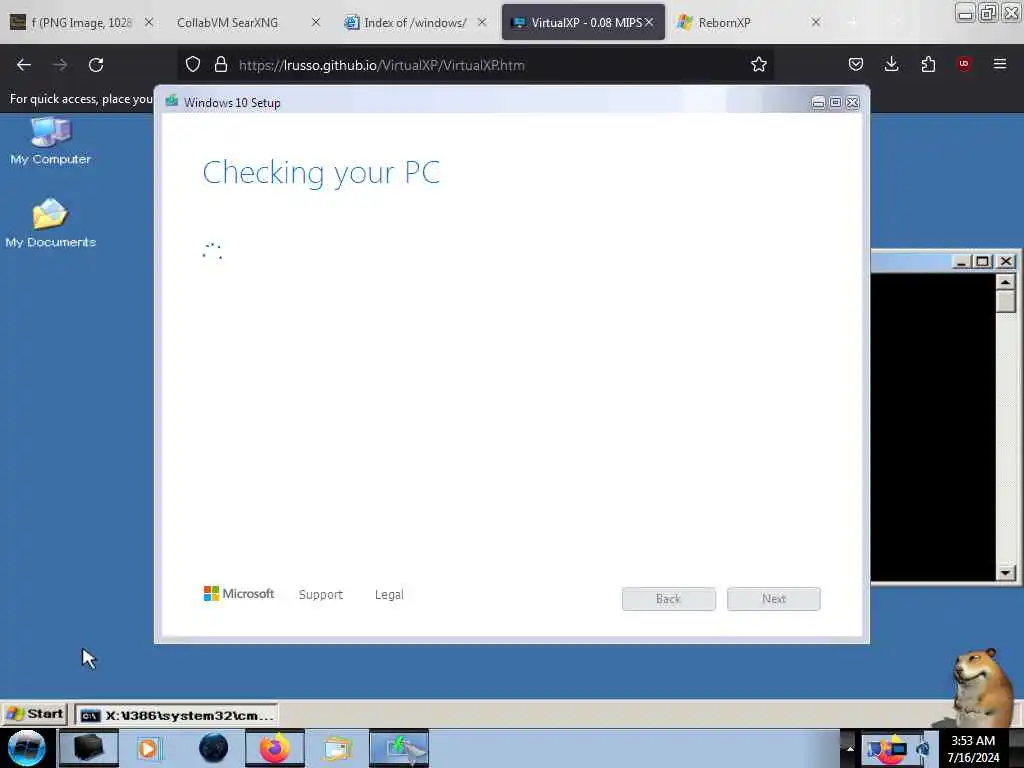Select the cmd taskbar button
The width and height of the screenshot is (1024, 768).
pyautogui.click(x=176, y=715)
